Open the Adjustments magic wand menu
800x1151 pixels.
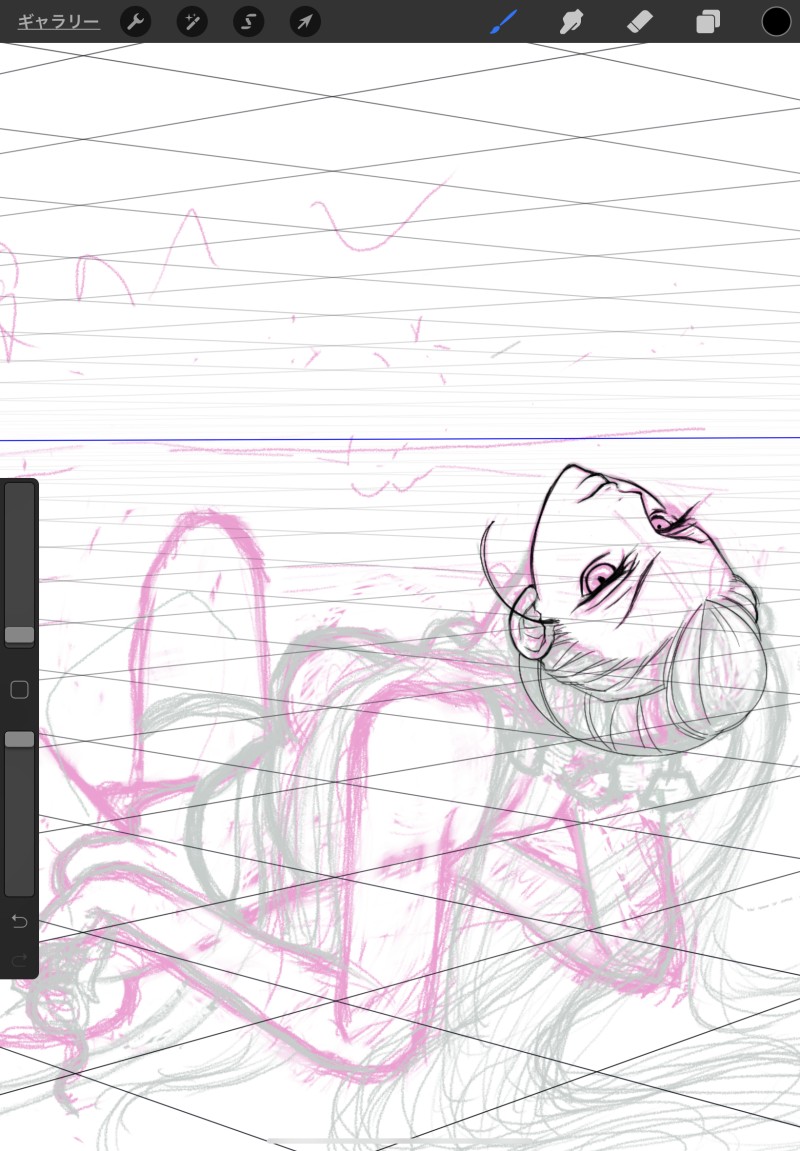(x=192, y=21)
